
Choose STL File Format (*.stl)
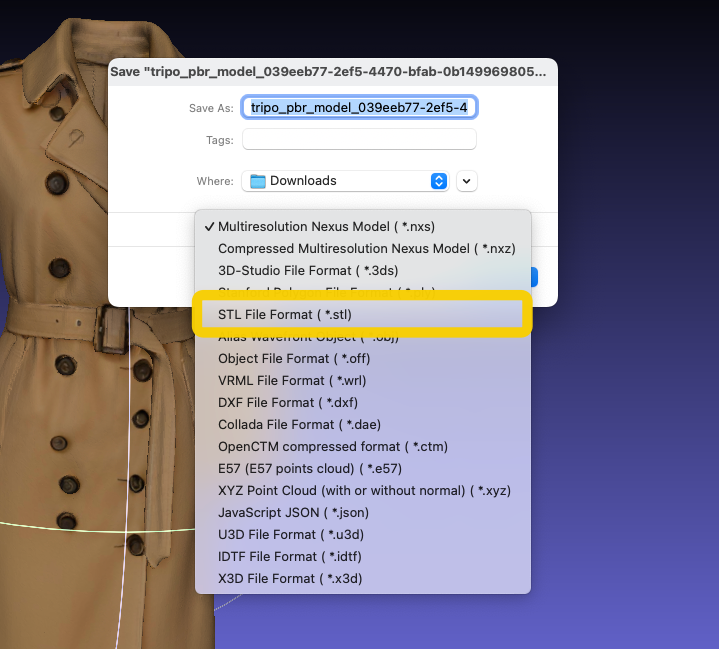pyautogui.click(x=363, y=315)
